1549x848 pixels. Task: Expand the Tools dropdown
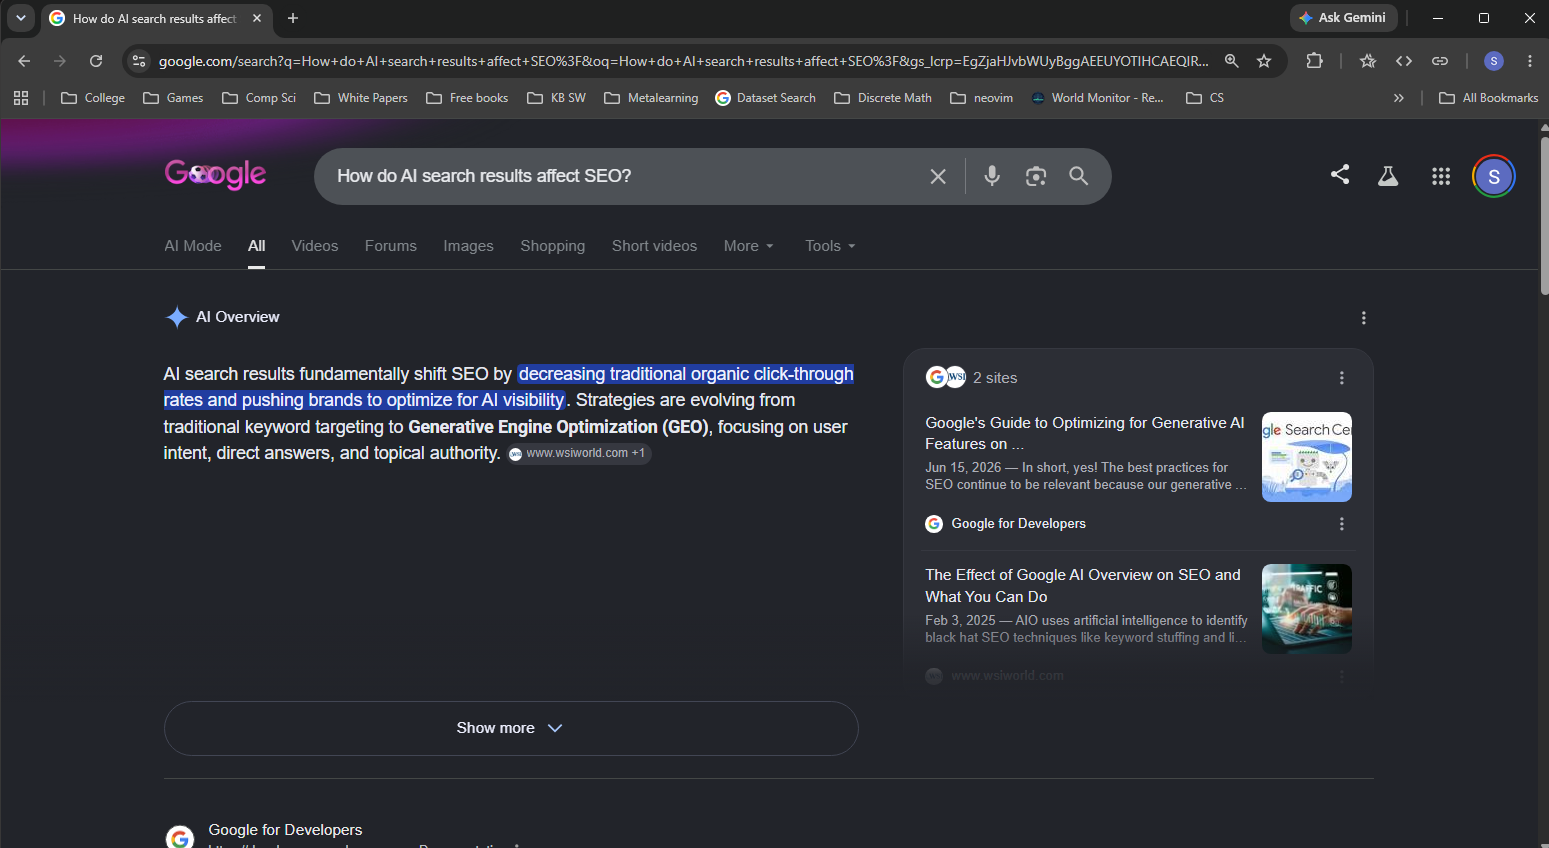[x=831, y=246]
